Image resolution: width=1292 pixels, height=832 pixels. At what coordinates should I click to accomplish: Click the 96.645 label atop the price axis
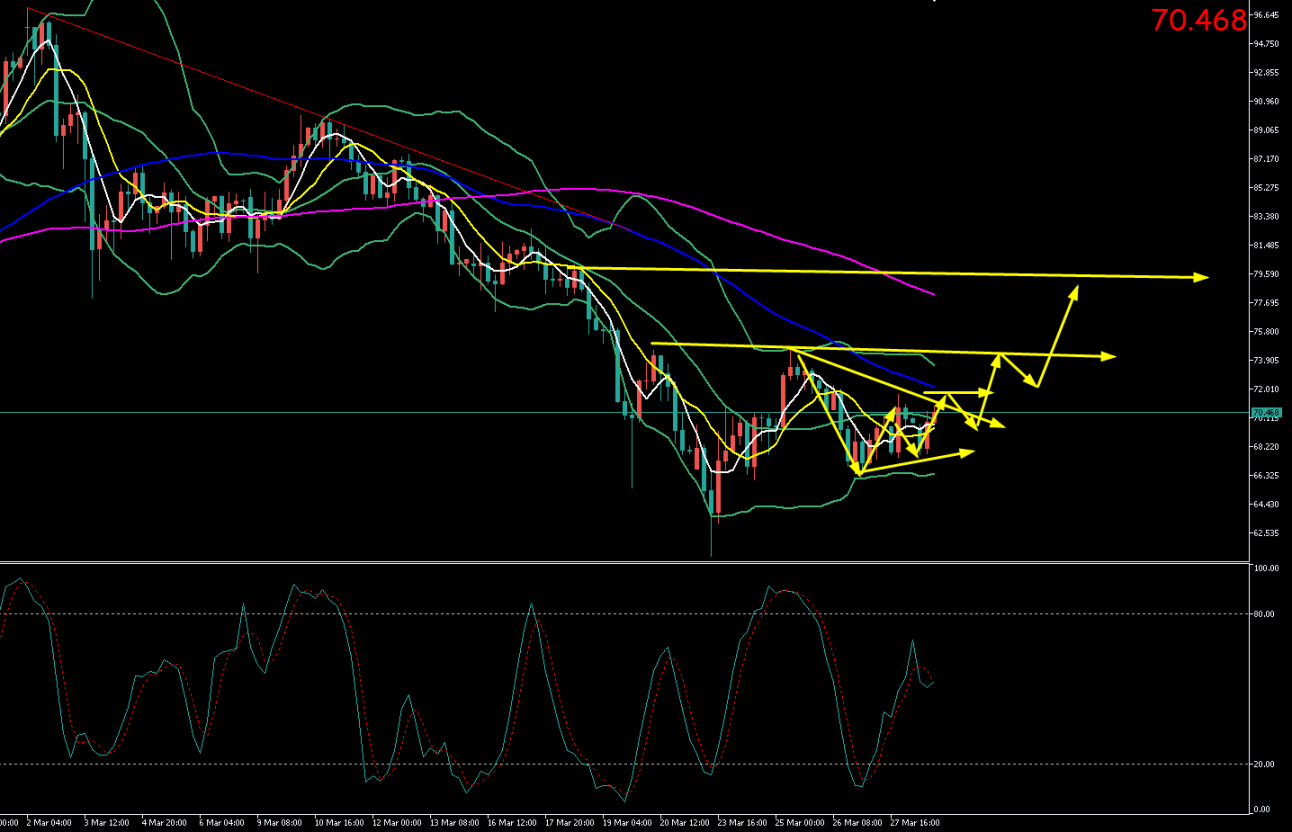pyautogui.click(x=1266, y=15)
